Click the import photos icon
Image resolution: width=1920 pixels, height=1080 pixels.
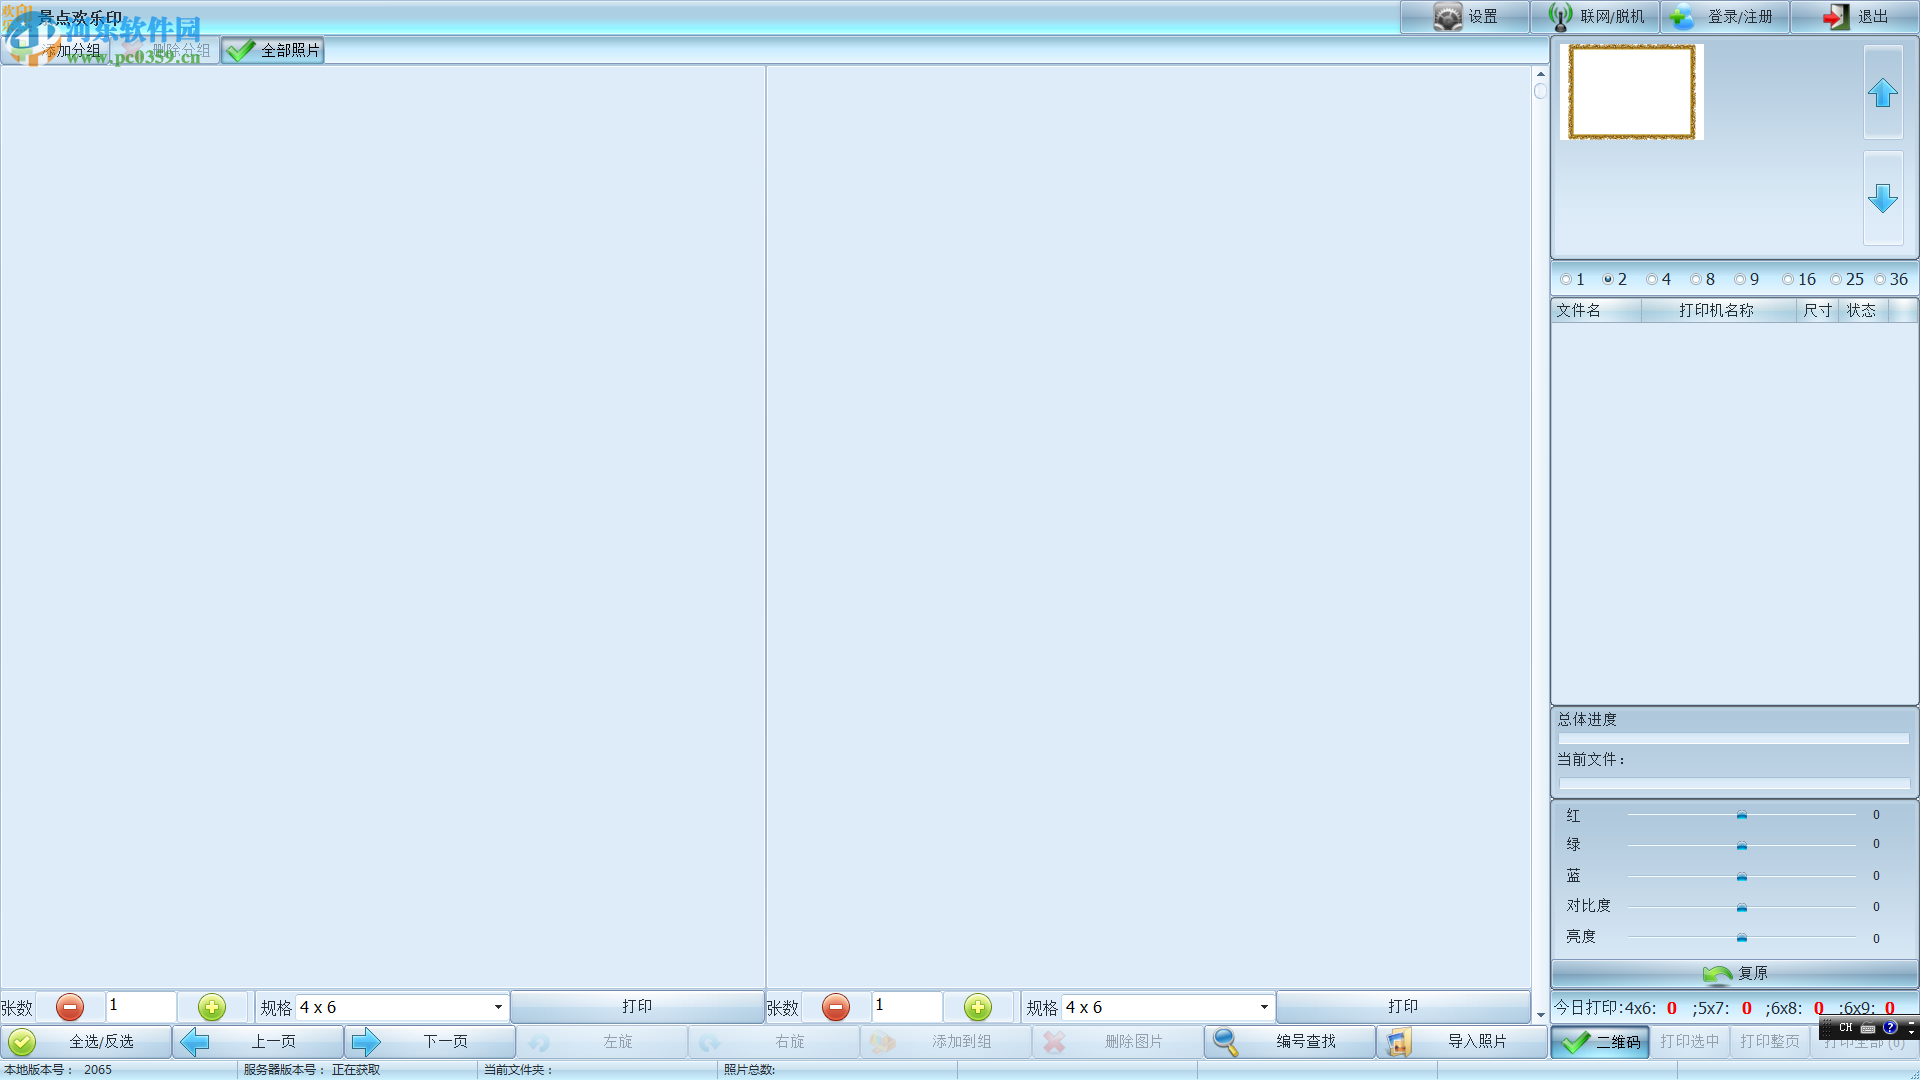click(x=1399, y=1042)
